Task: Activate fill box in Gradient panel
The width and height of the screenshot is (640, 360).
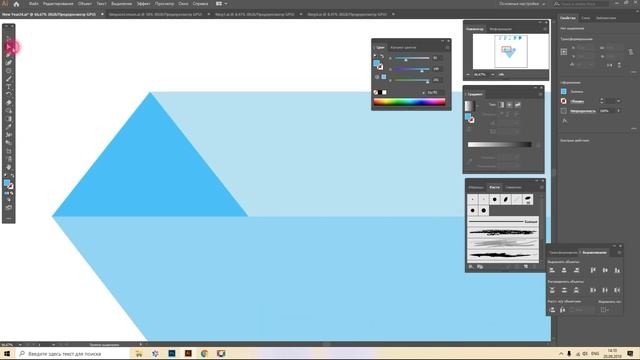Action: point(468,117)
